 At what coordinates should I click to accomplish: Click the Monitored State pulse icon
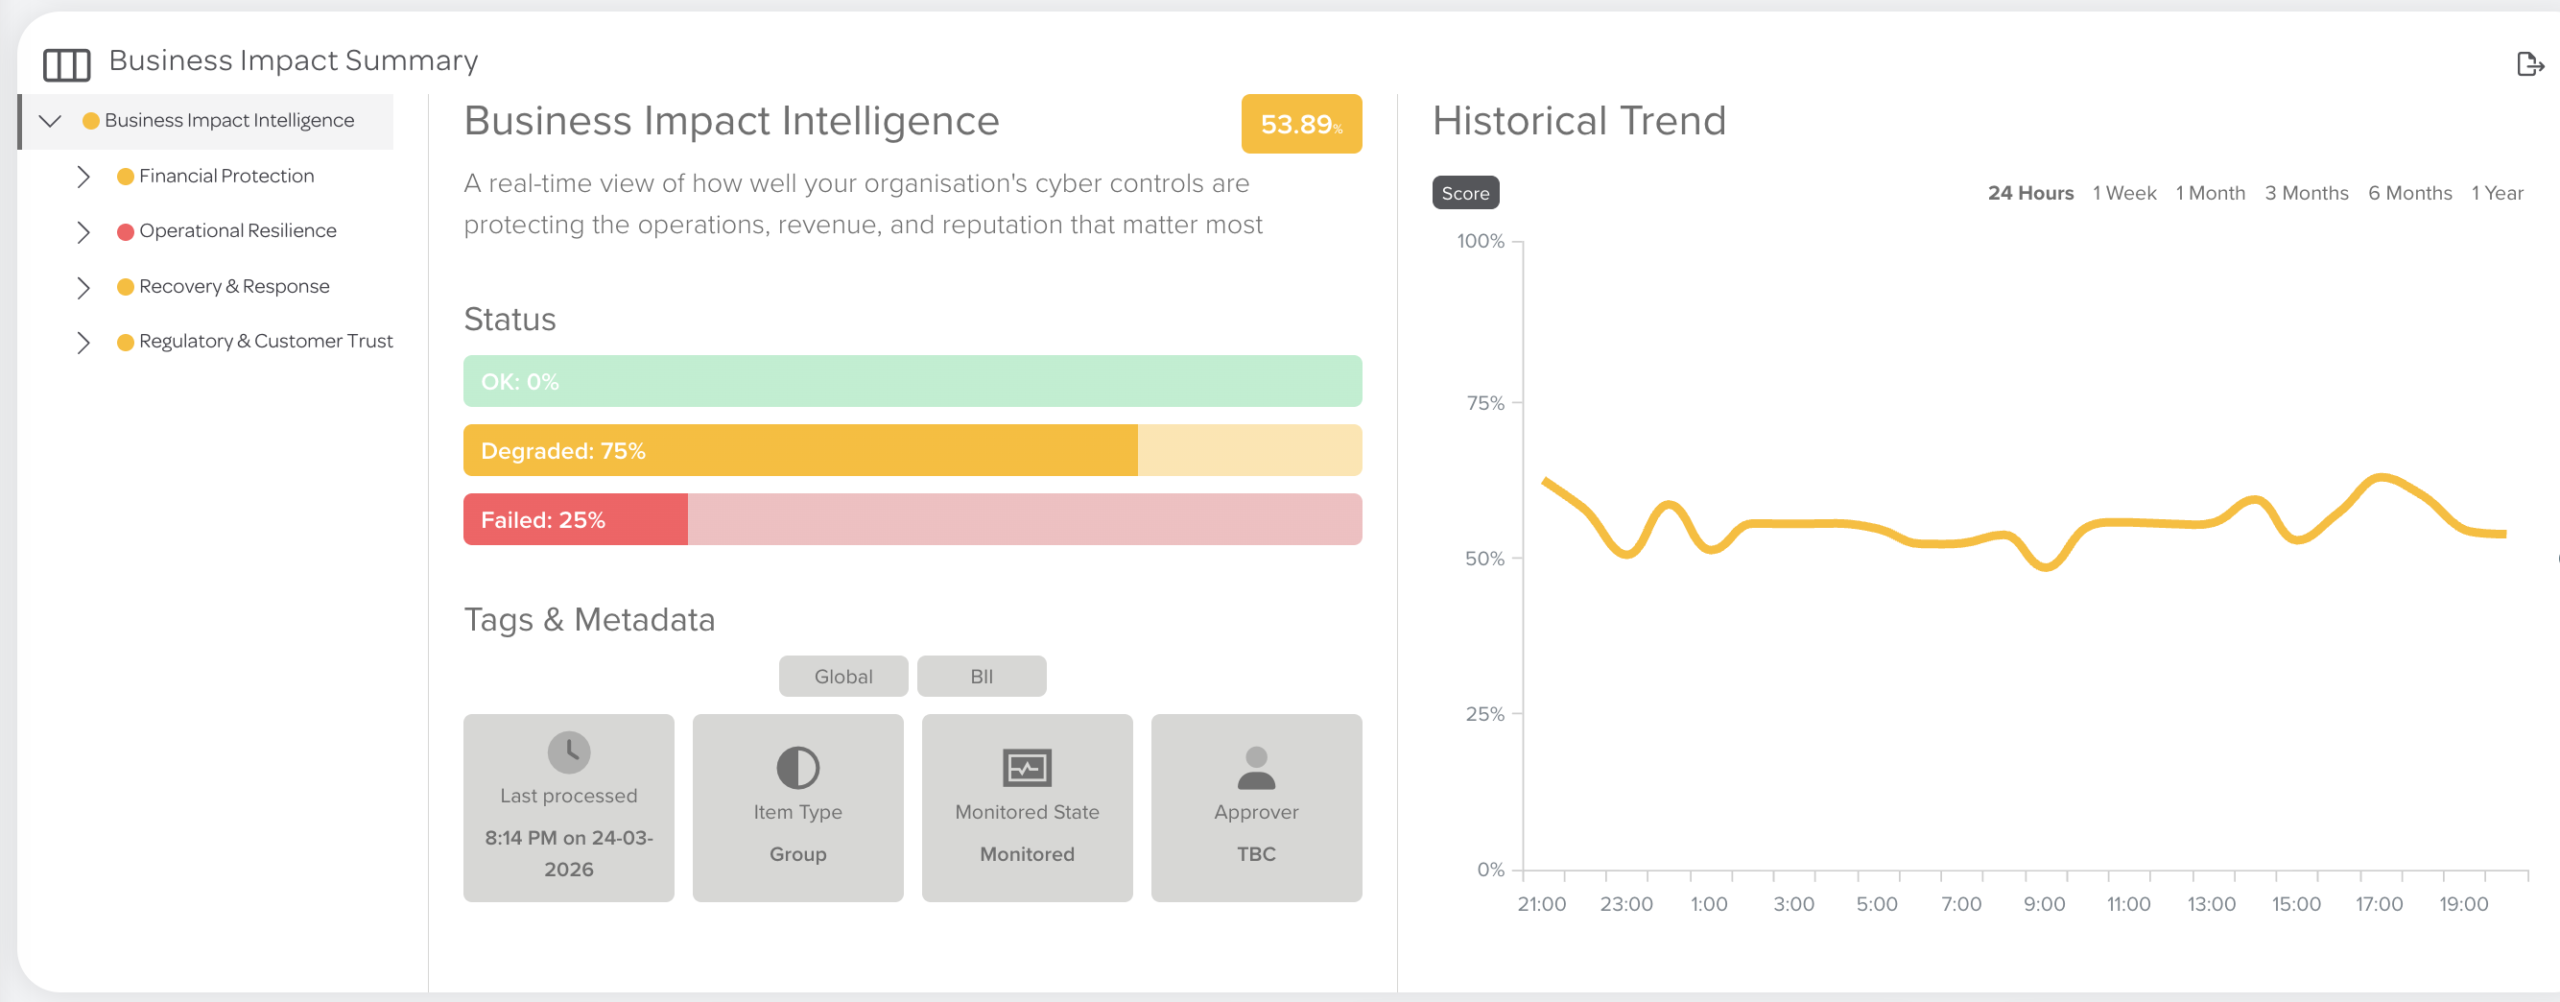pos(1027,768)
